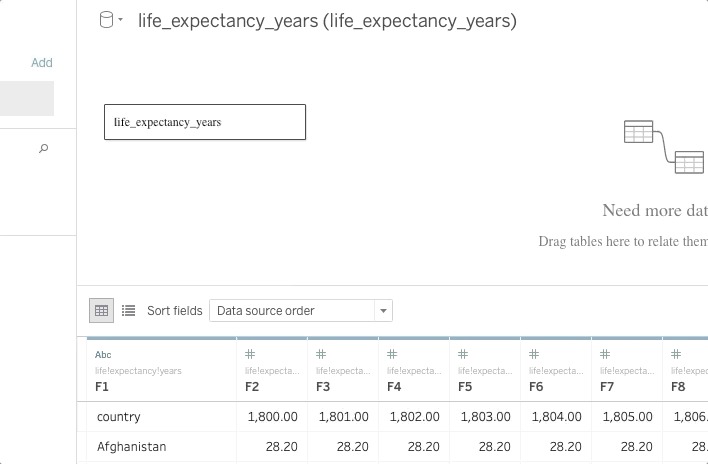This screenshot has width=708, height=464.
Task: Click the Afghanistan cell in the data grid
Action: click(132, 447)
